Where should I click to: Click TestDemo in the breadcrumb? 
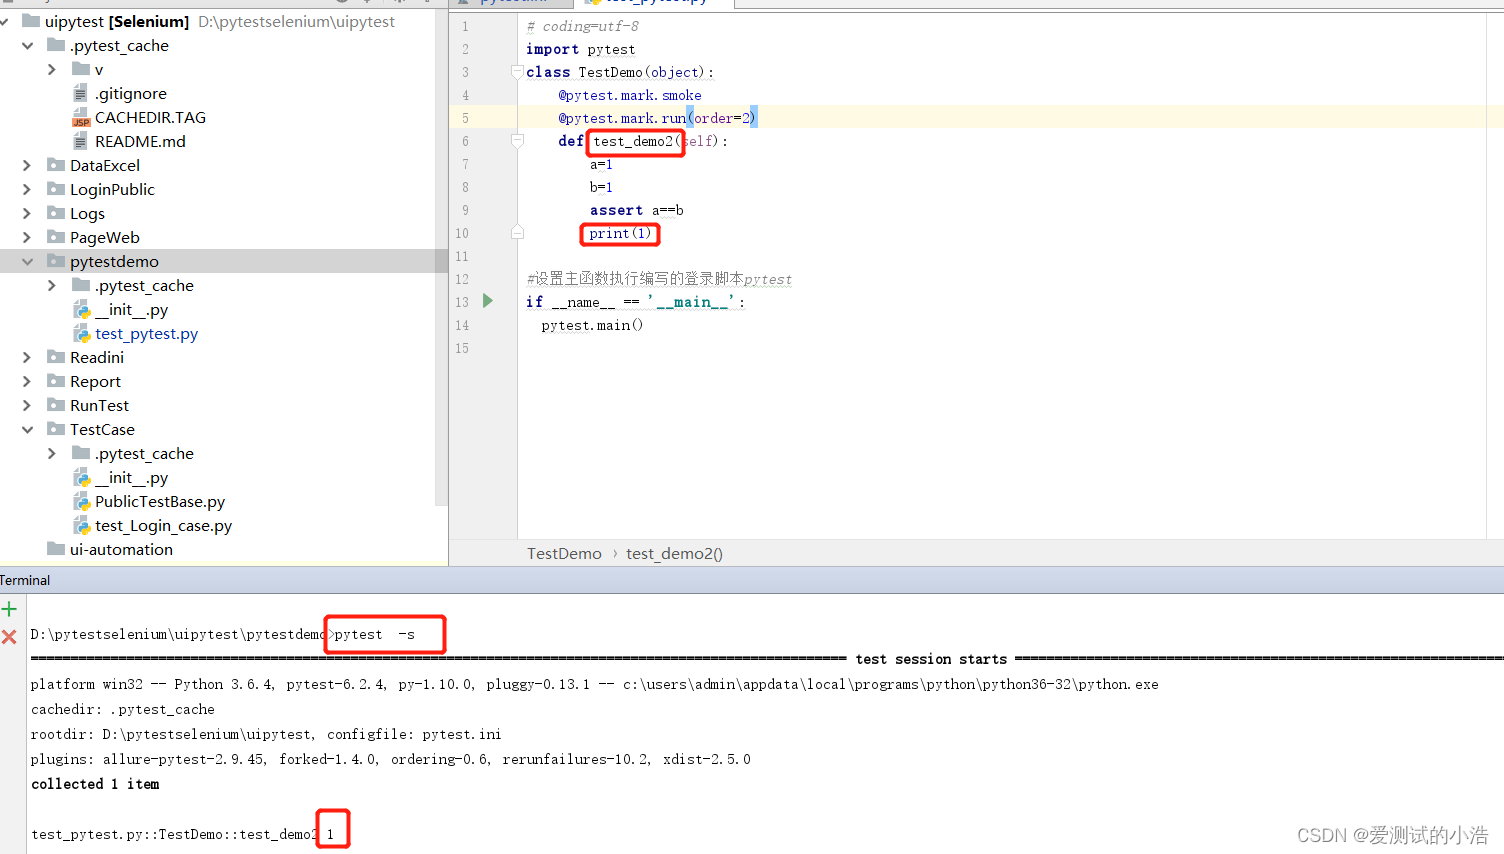pyautogui.click(x=564, y=553)
